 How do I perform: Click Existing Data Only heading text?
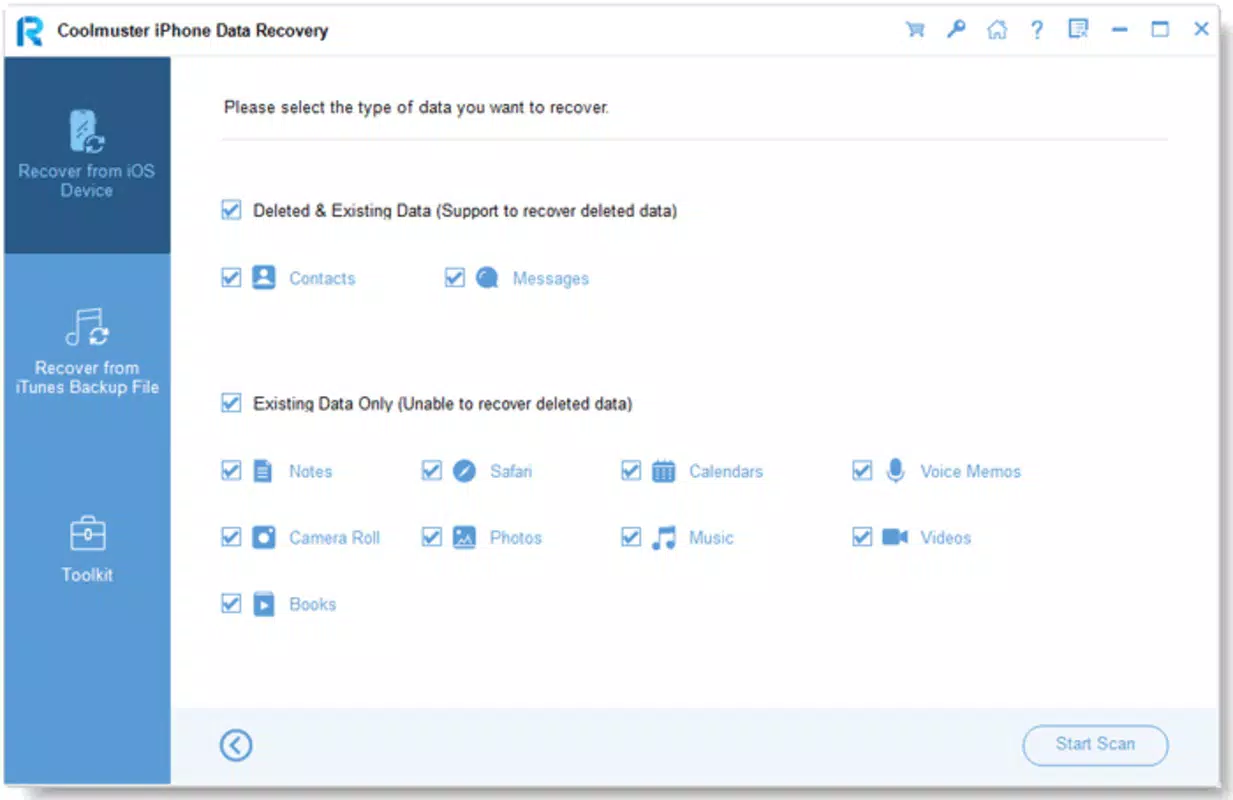[443, 404]
